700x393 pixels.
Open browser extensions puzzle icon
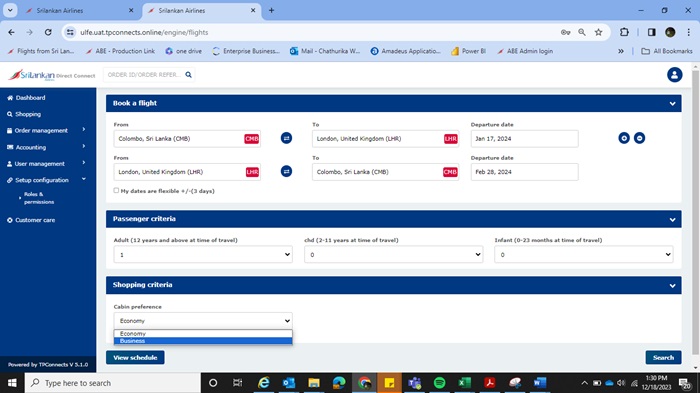point(624,32)
